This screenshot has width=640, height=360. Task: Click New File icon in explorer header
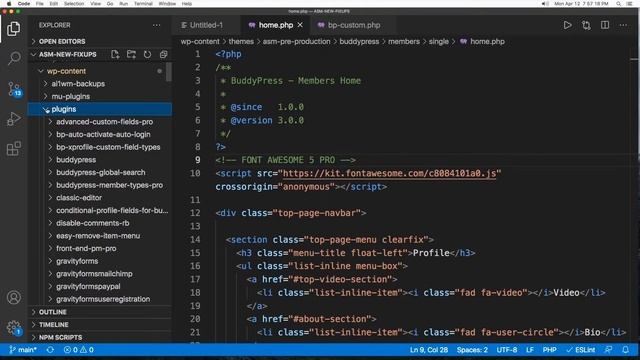coord(115,54)
